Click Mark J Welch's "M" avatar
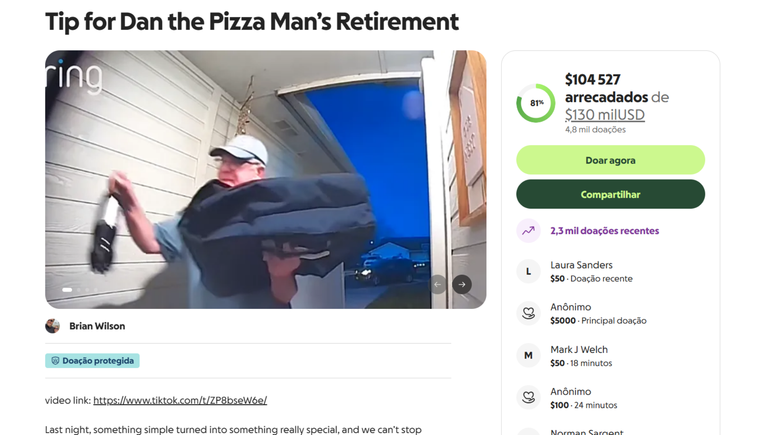Viewport: 774px width, 435px height. 528,355
